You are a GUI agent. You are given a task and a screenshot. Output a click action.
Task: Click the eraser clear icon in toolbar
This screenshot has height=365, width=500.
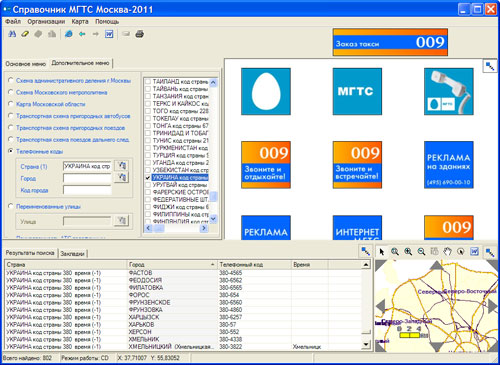(x=25, y=34)
